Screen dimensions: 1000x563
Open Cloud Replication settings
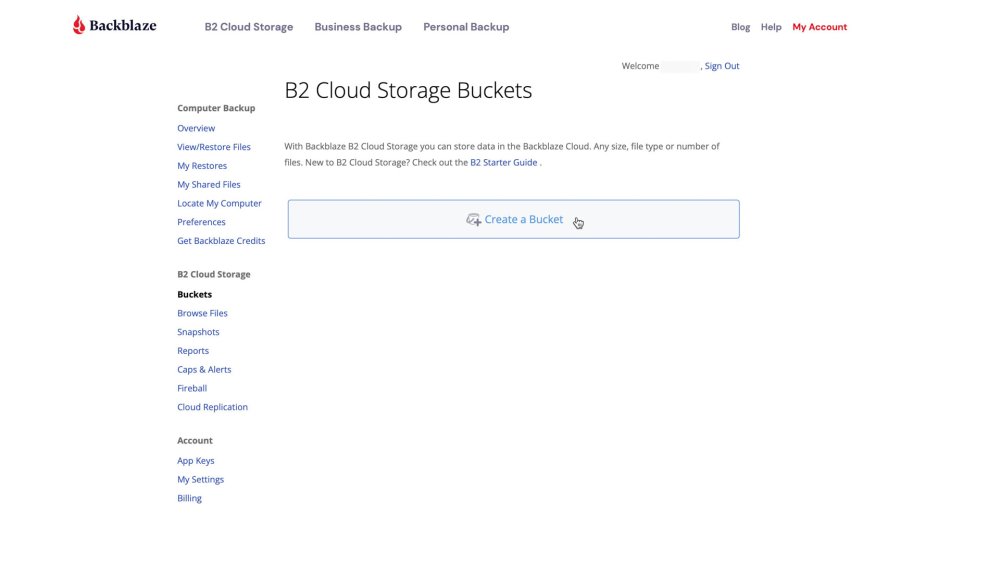tap(212, 407)
